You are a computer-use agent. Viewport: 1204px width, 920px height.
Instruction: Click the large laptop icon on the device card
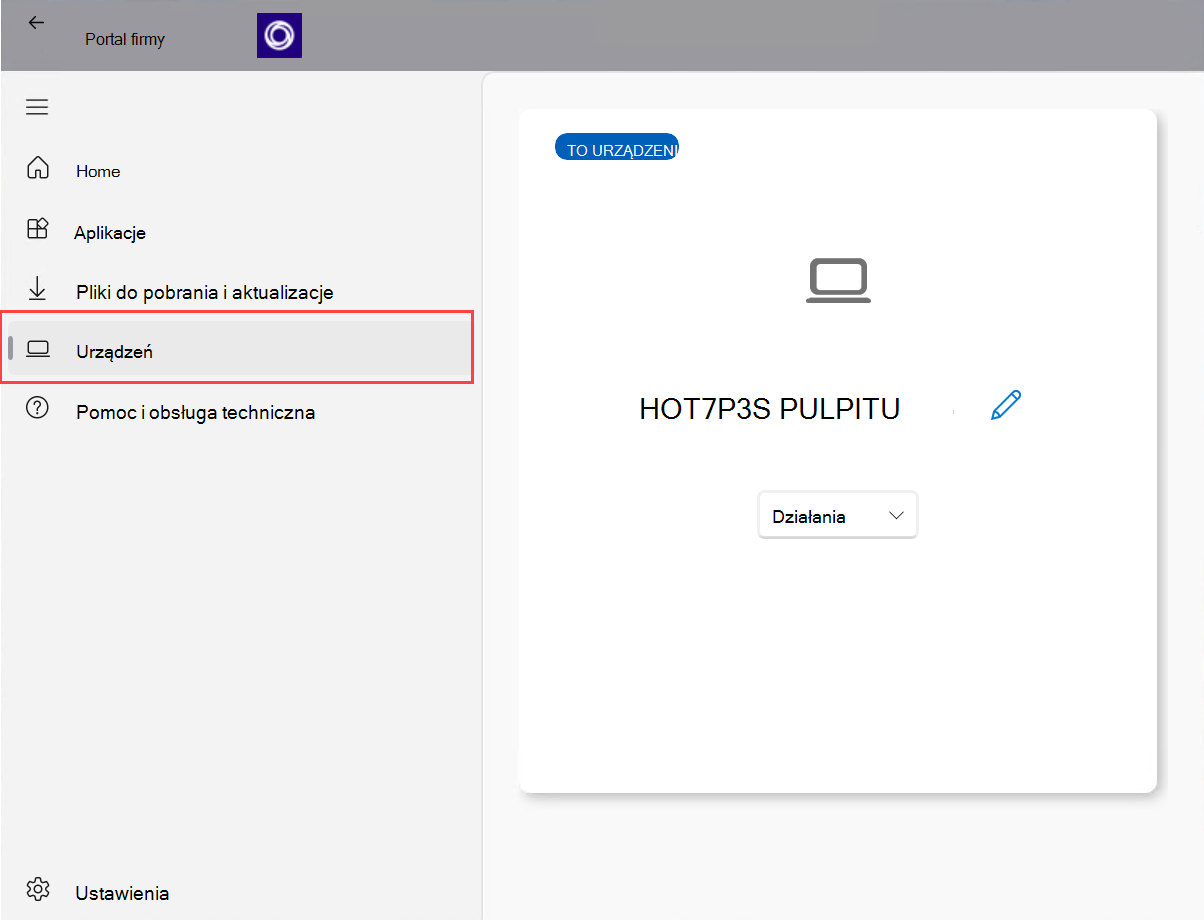coord(838,280)
